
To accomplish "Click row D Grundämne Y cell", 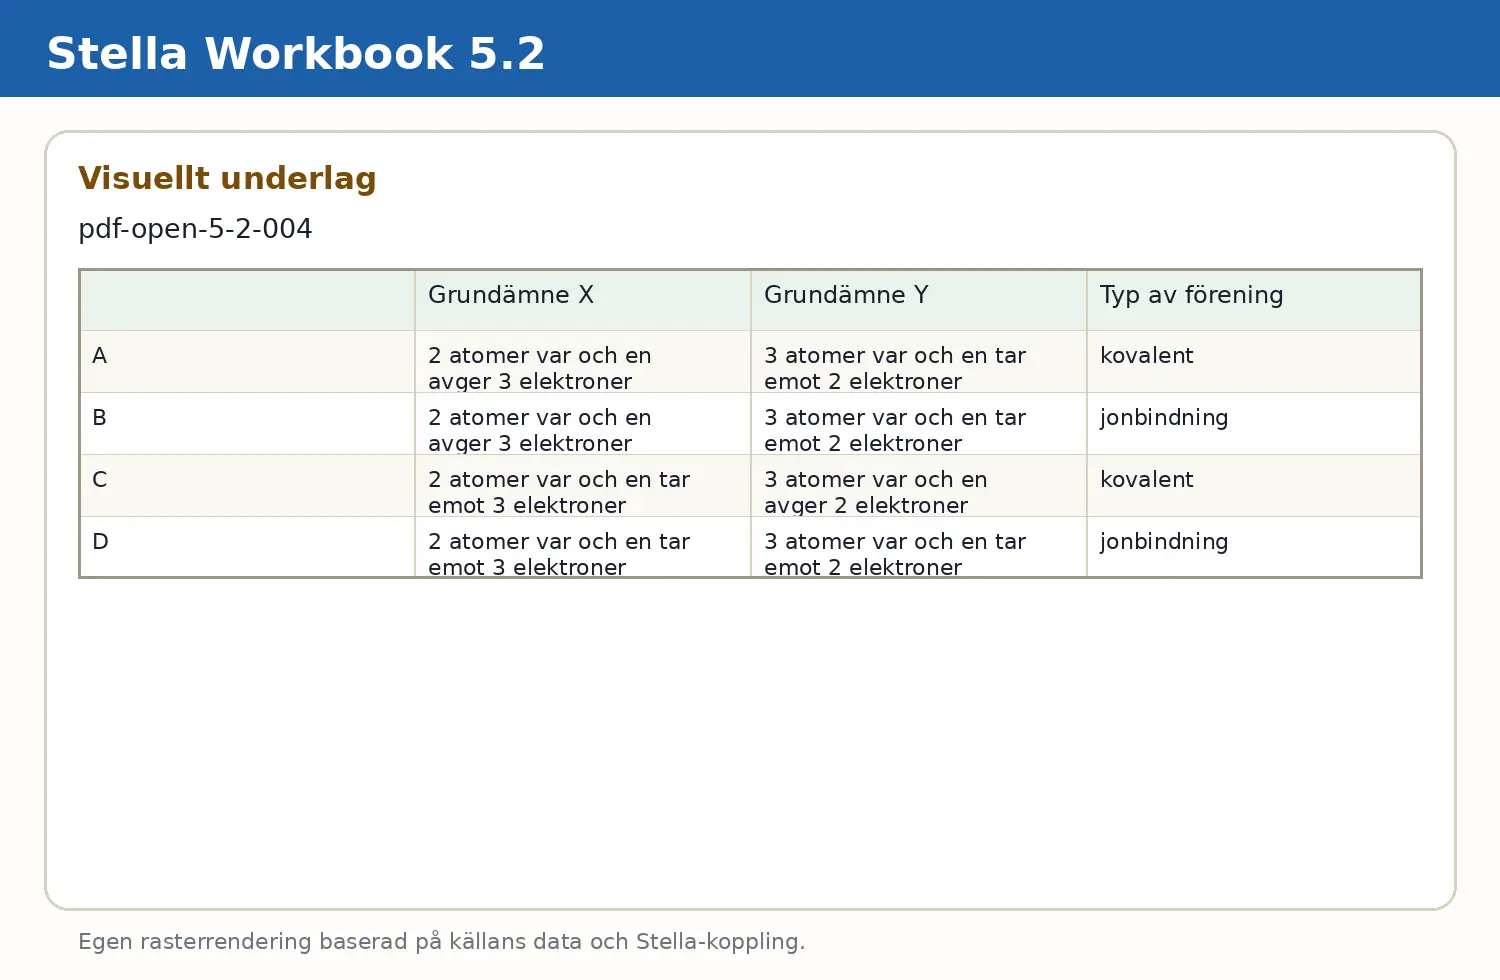I will (919, 547).
